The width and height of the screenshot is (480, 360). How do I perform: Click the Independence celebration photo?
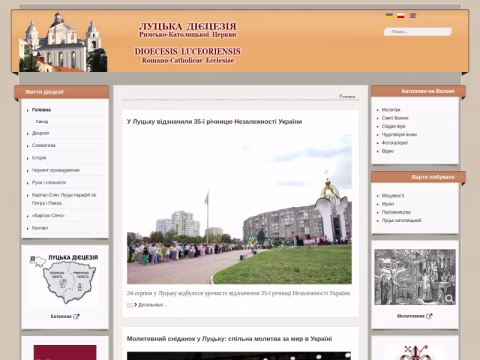(239, 209)
